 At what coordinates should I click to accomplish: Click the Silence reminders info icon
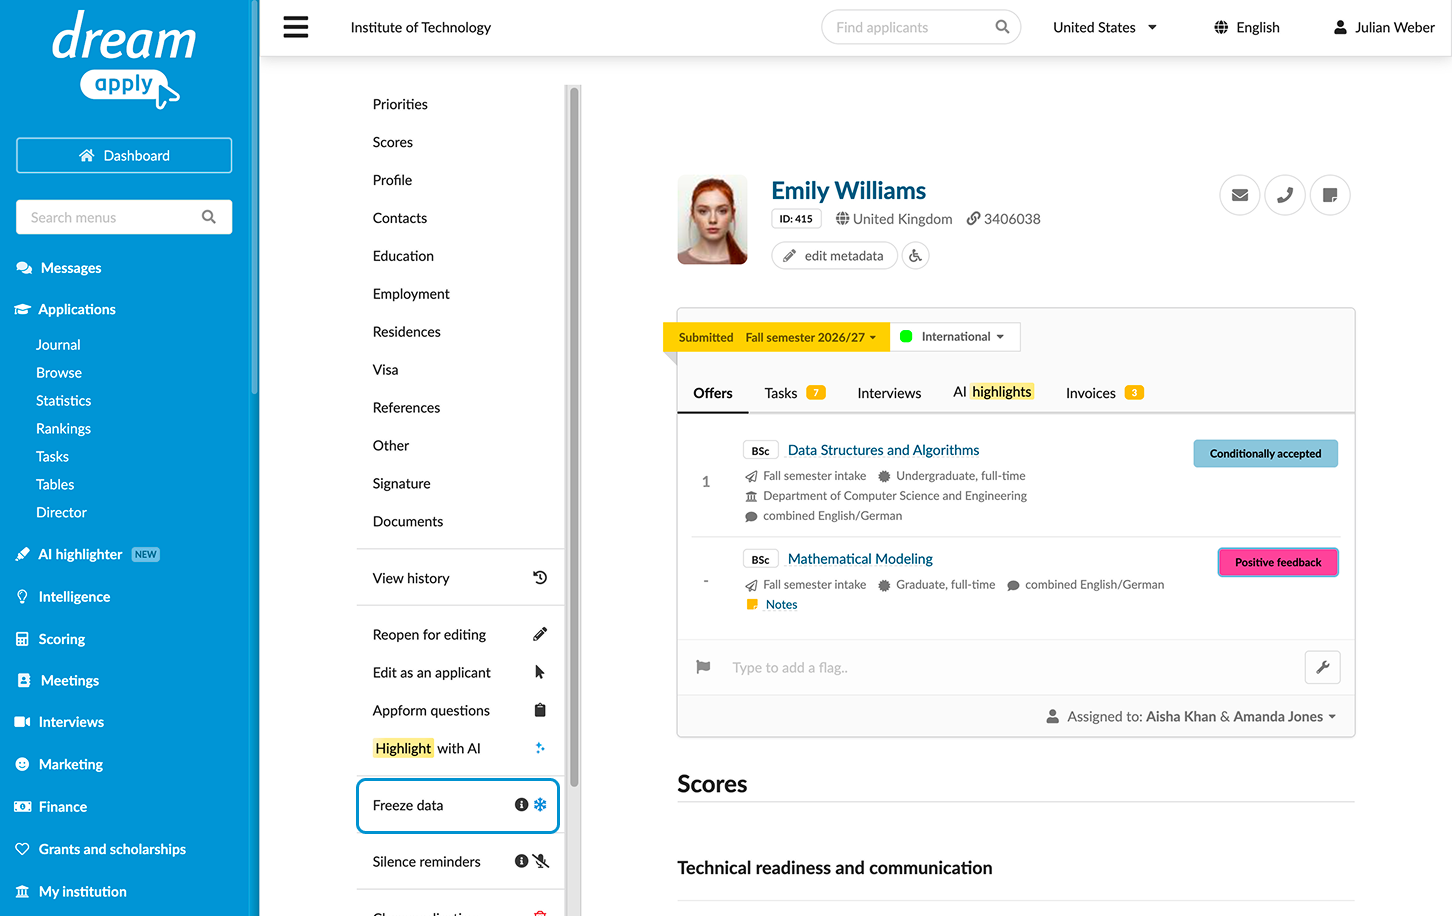point(521,861)
